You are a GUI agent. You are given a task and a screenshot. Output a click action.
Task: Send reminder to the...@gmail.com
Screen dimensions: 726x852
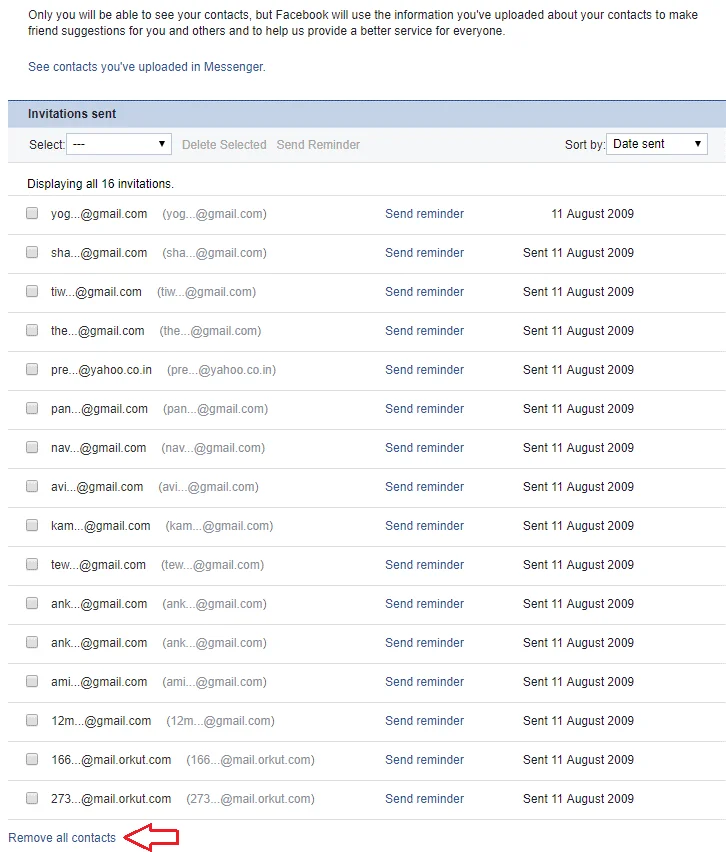coord(424,331)
